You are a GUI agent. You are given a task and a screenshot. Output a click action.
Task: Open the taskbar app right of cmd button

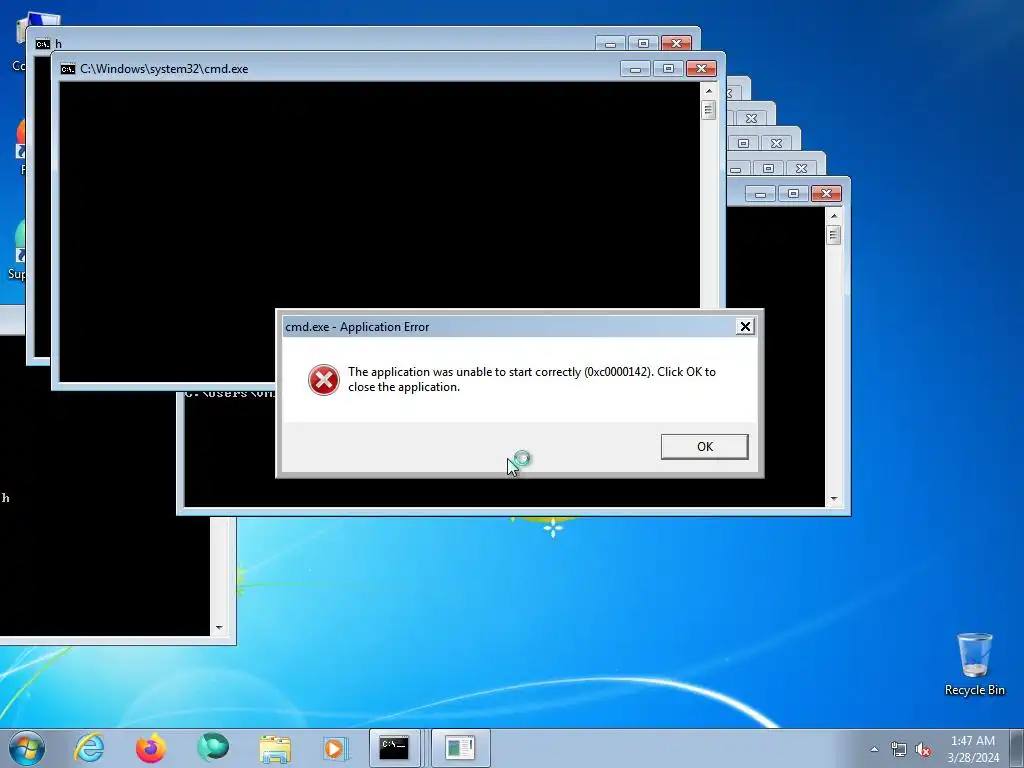460,748
